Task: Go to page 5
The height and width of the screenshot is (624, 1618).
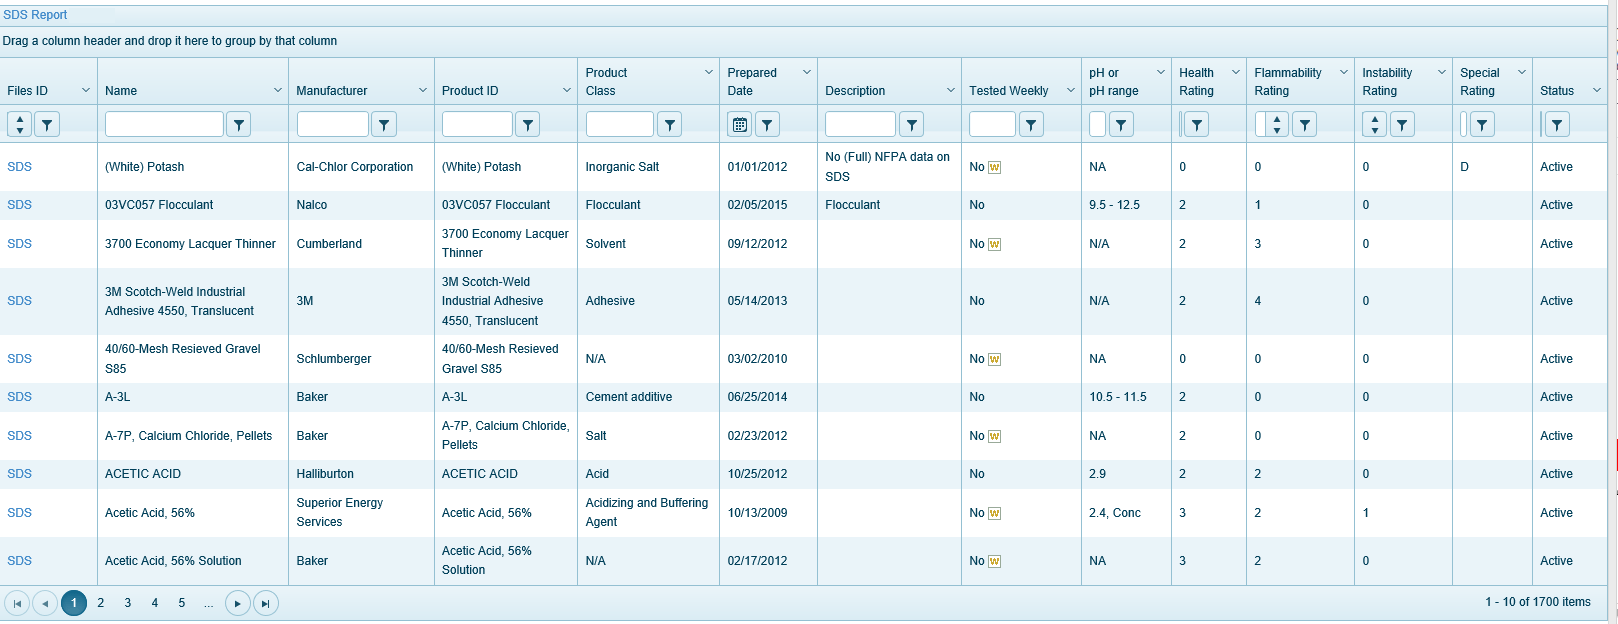Action: click(x=182, y=603)
